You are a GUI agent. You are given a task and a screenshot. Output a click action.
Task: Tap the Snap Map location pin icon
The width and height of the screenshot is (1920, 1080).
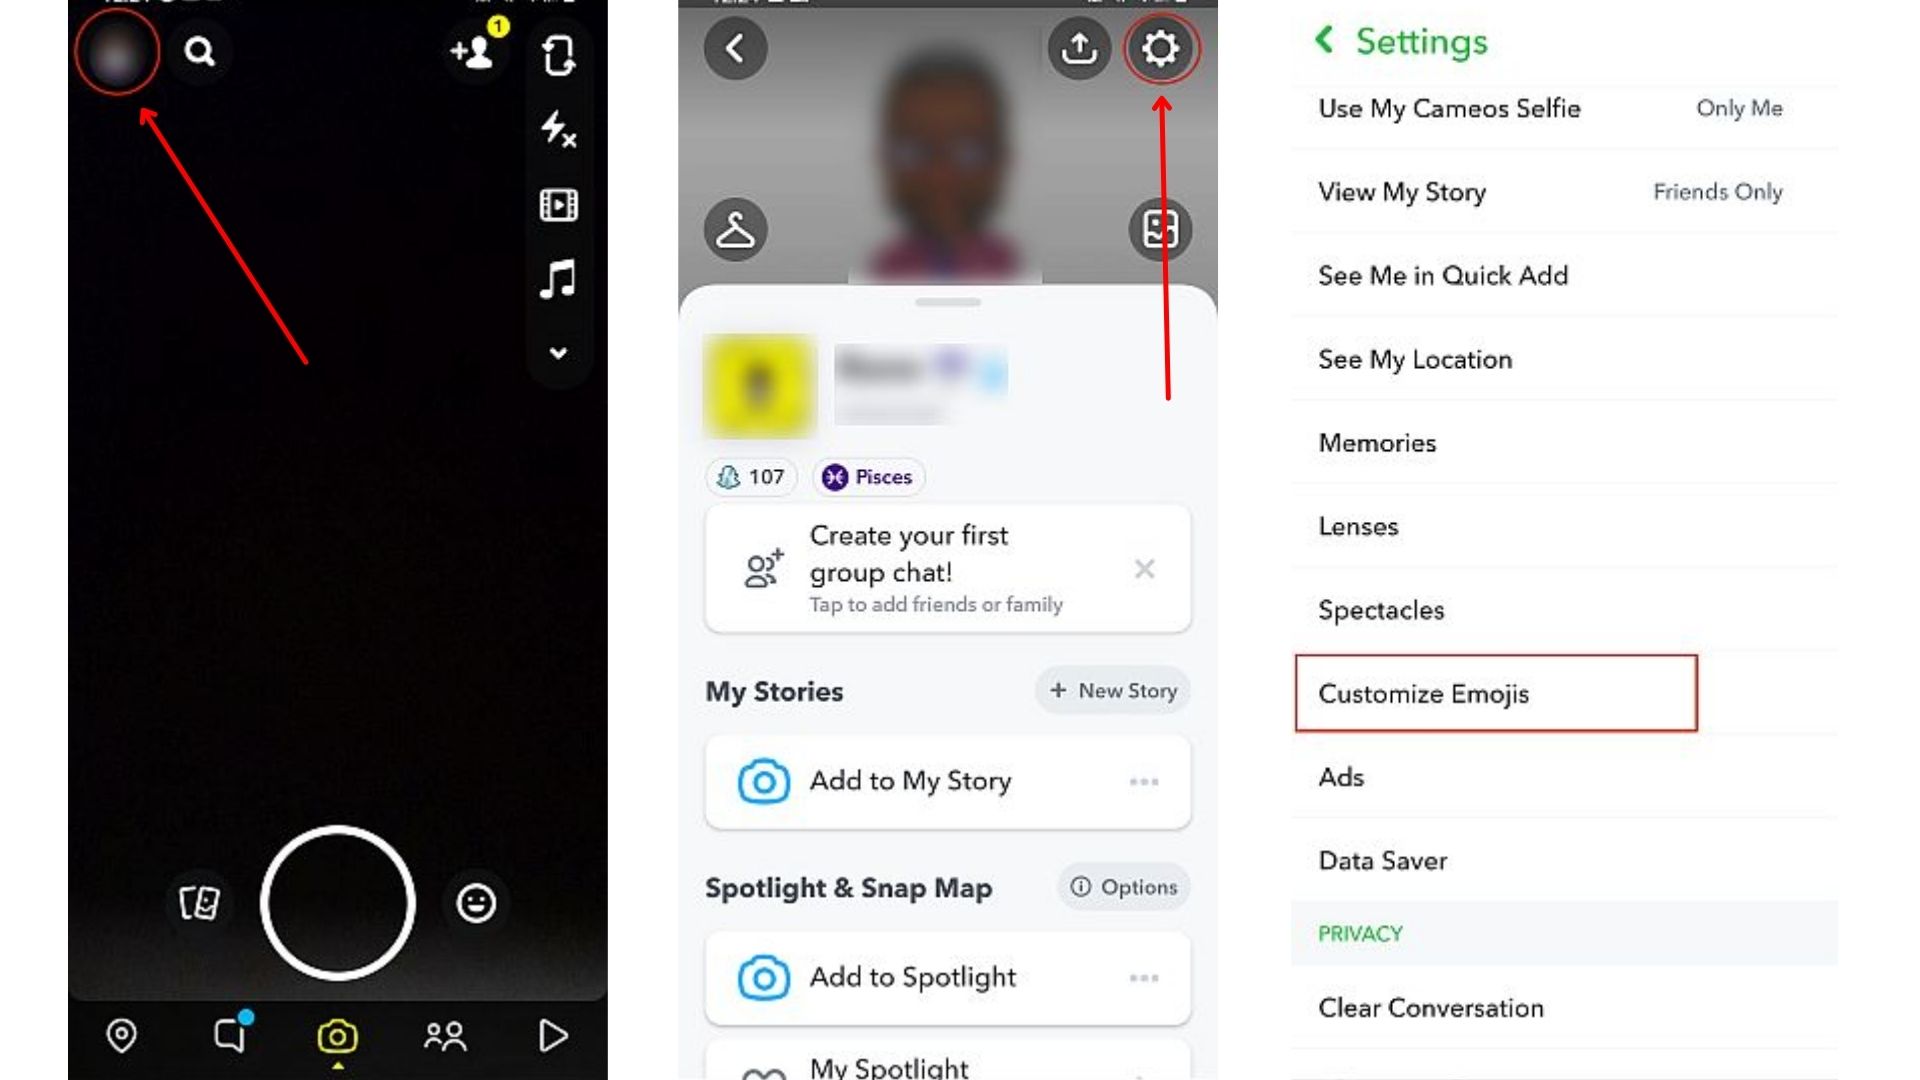pos(120,1036)
